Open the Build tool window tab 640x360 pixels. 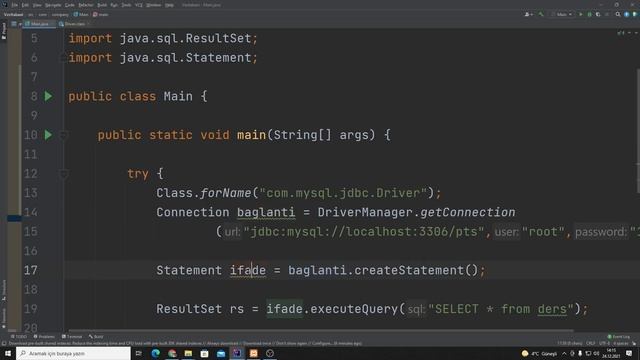(x=96, y=337)
